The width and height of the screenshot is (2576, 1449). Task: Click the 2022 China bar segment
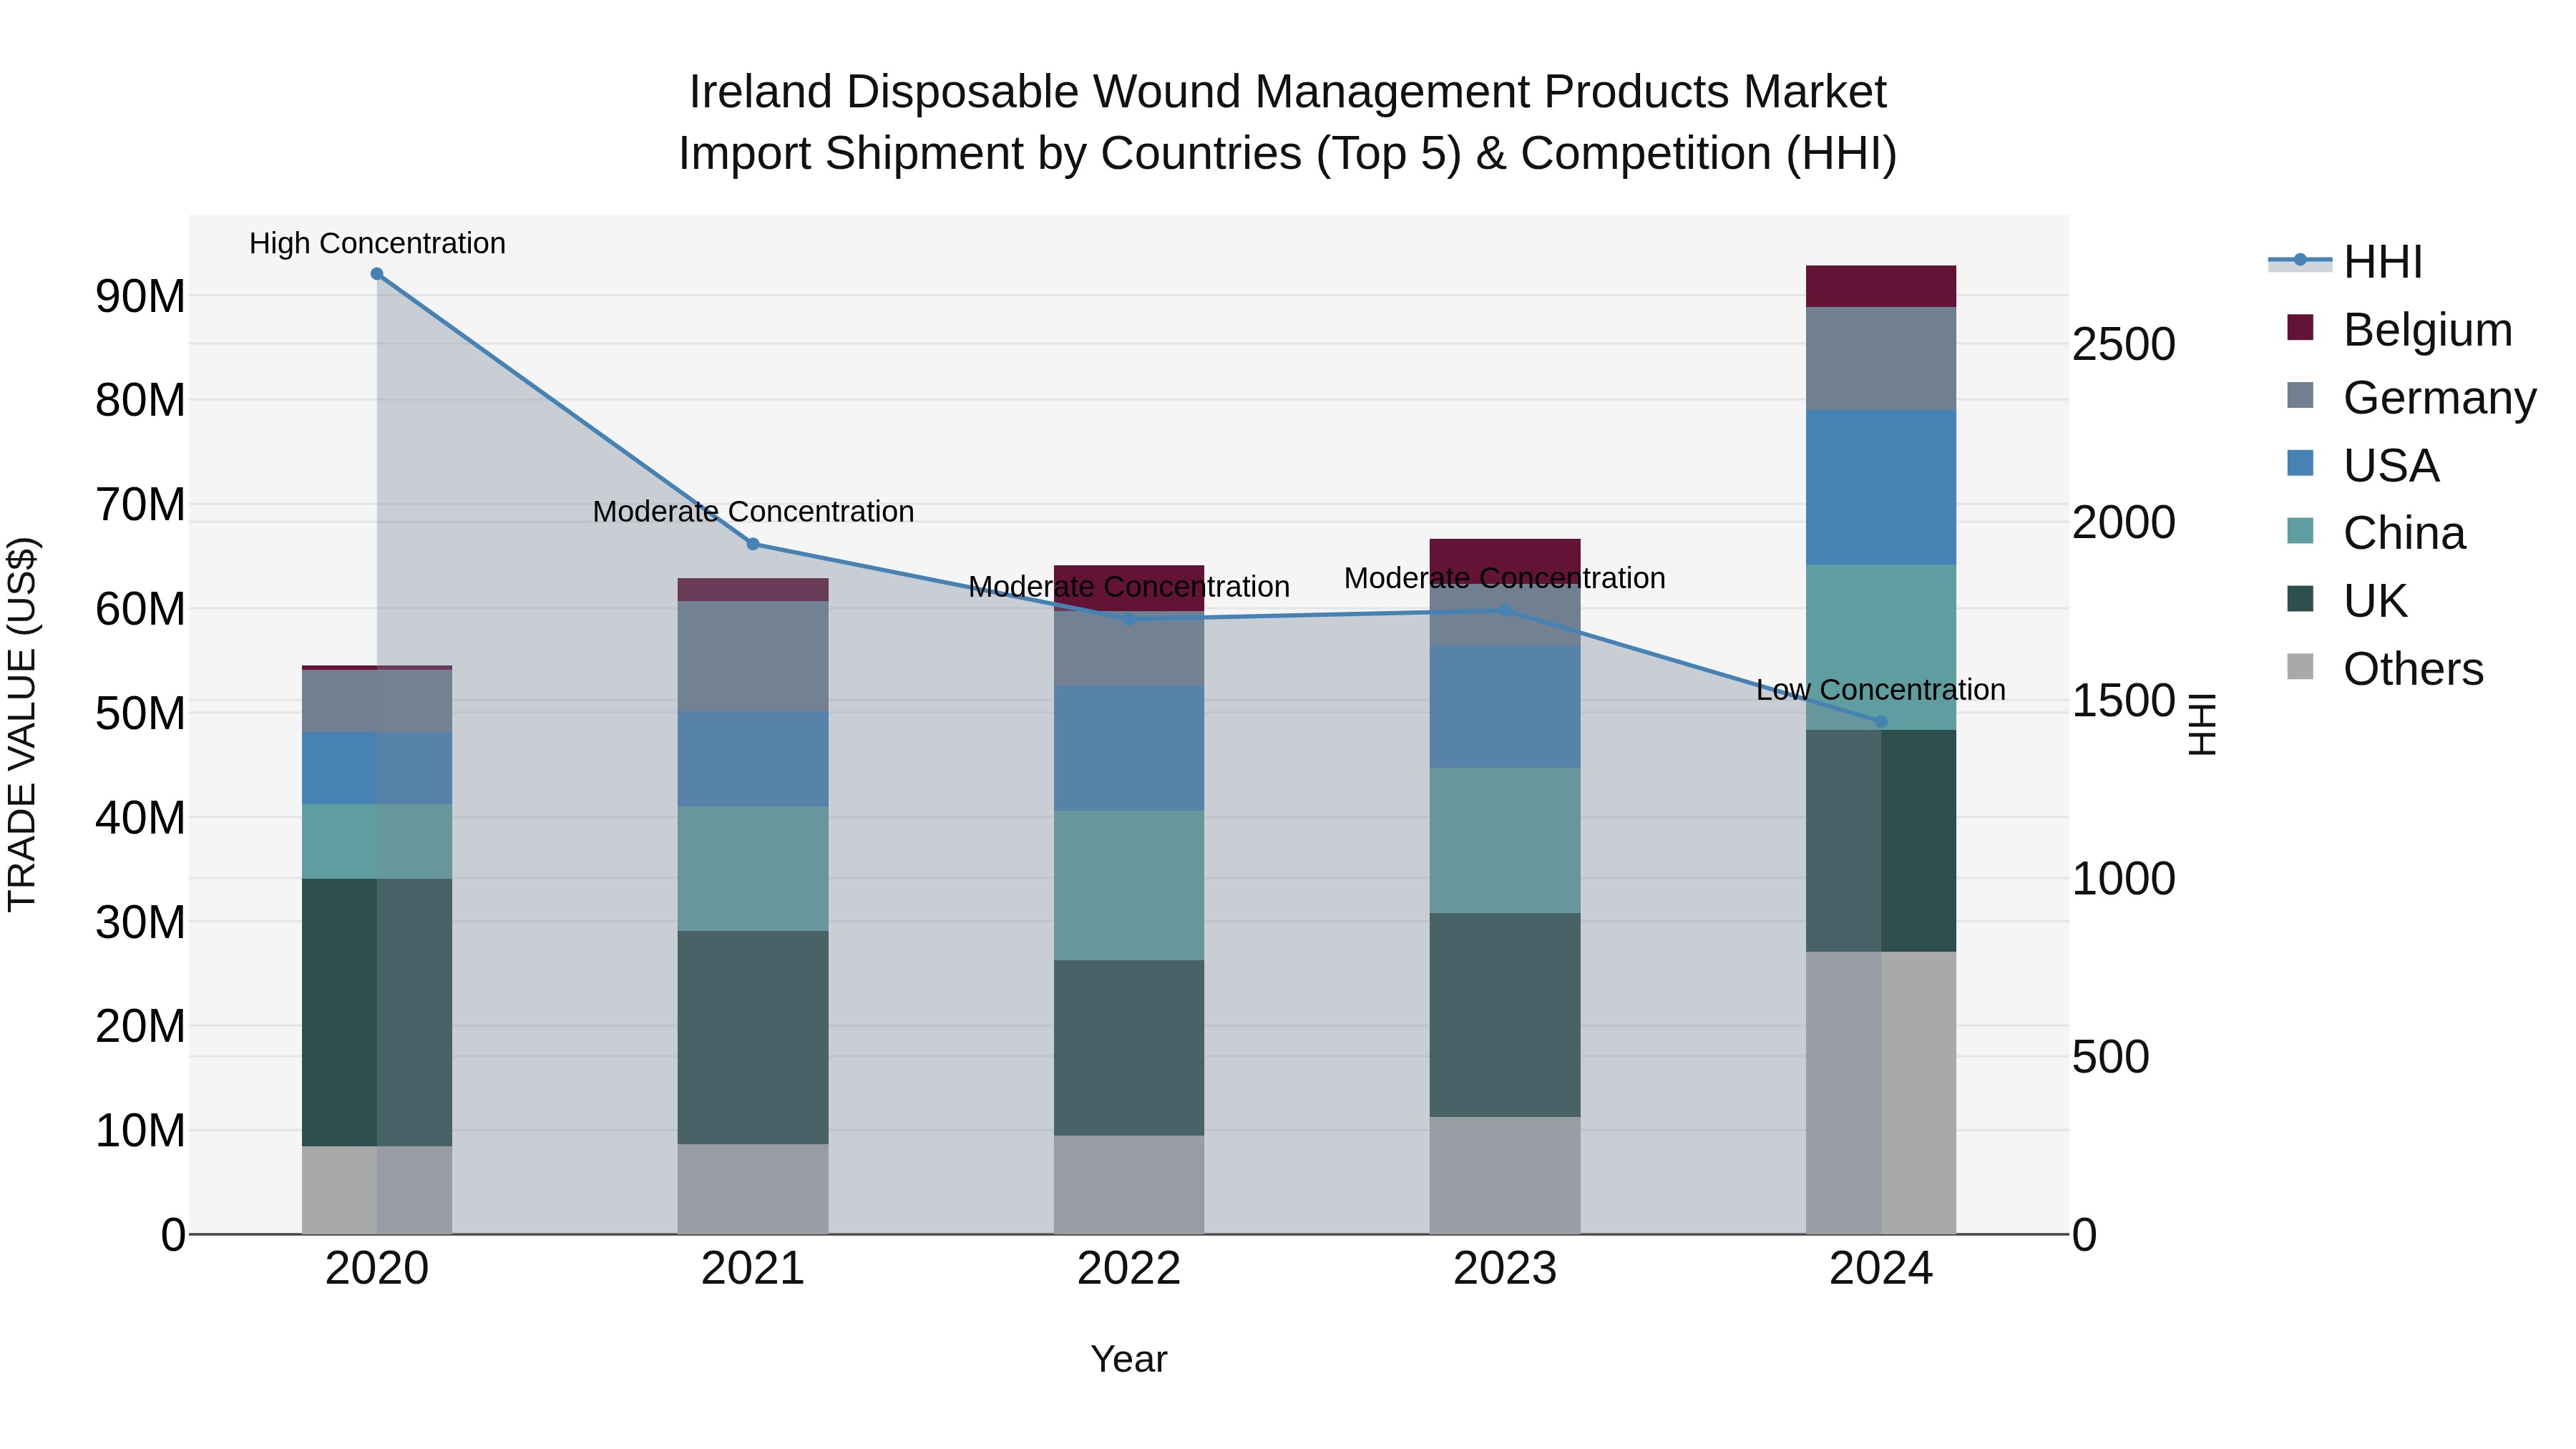(1129, 886)
